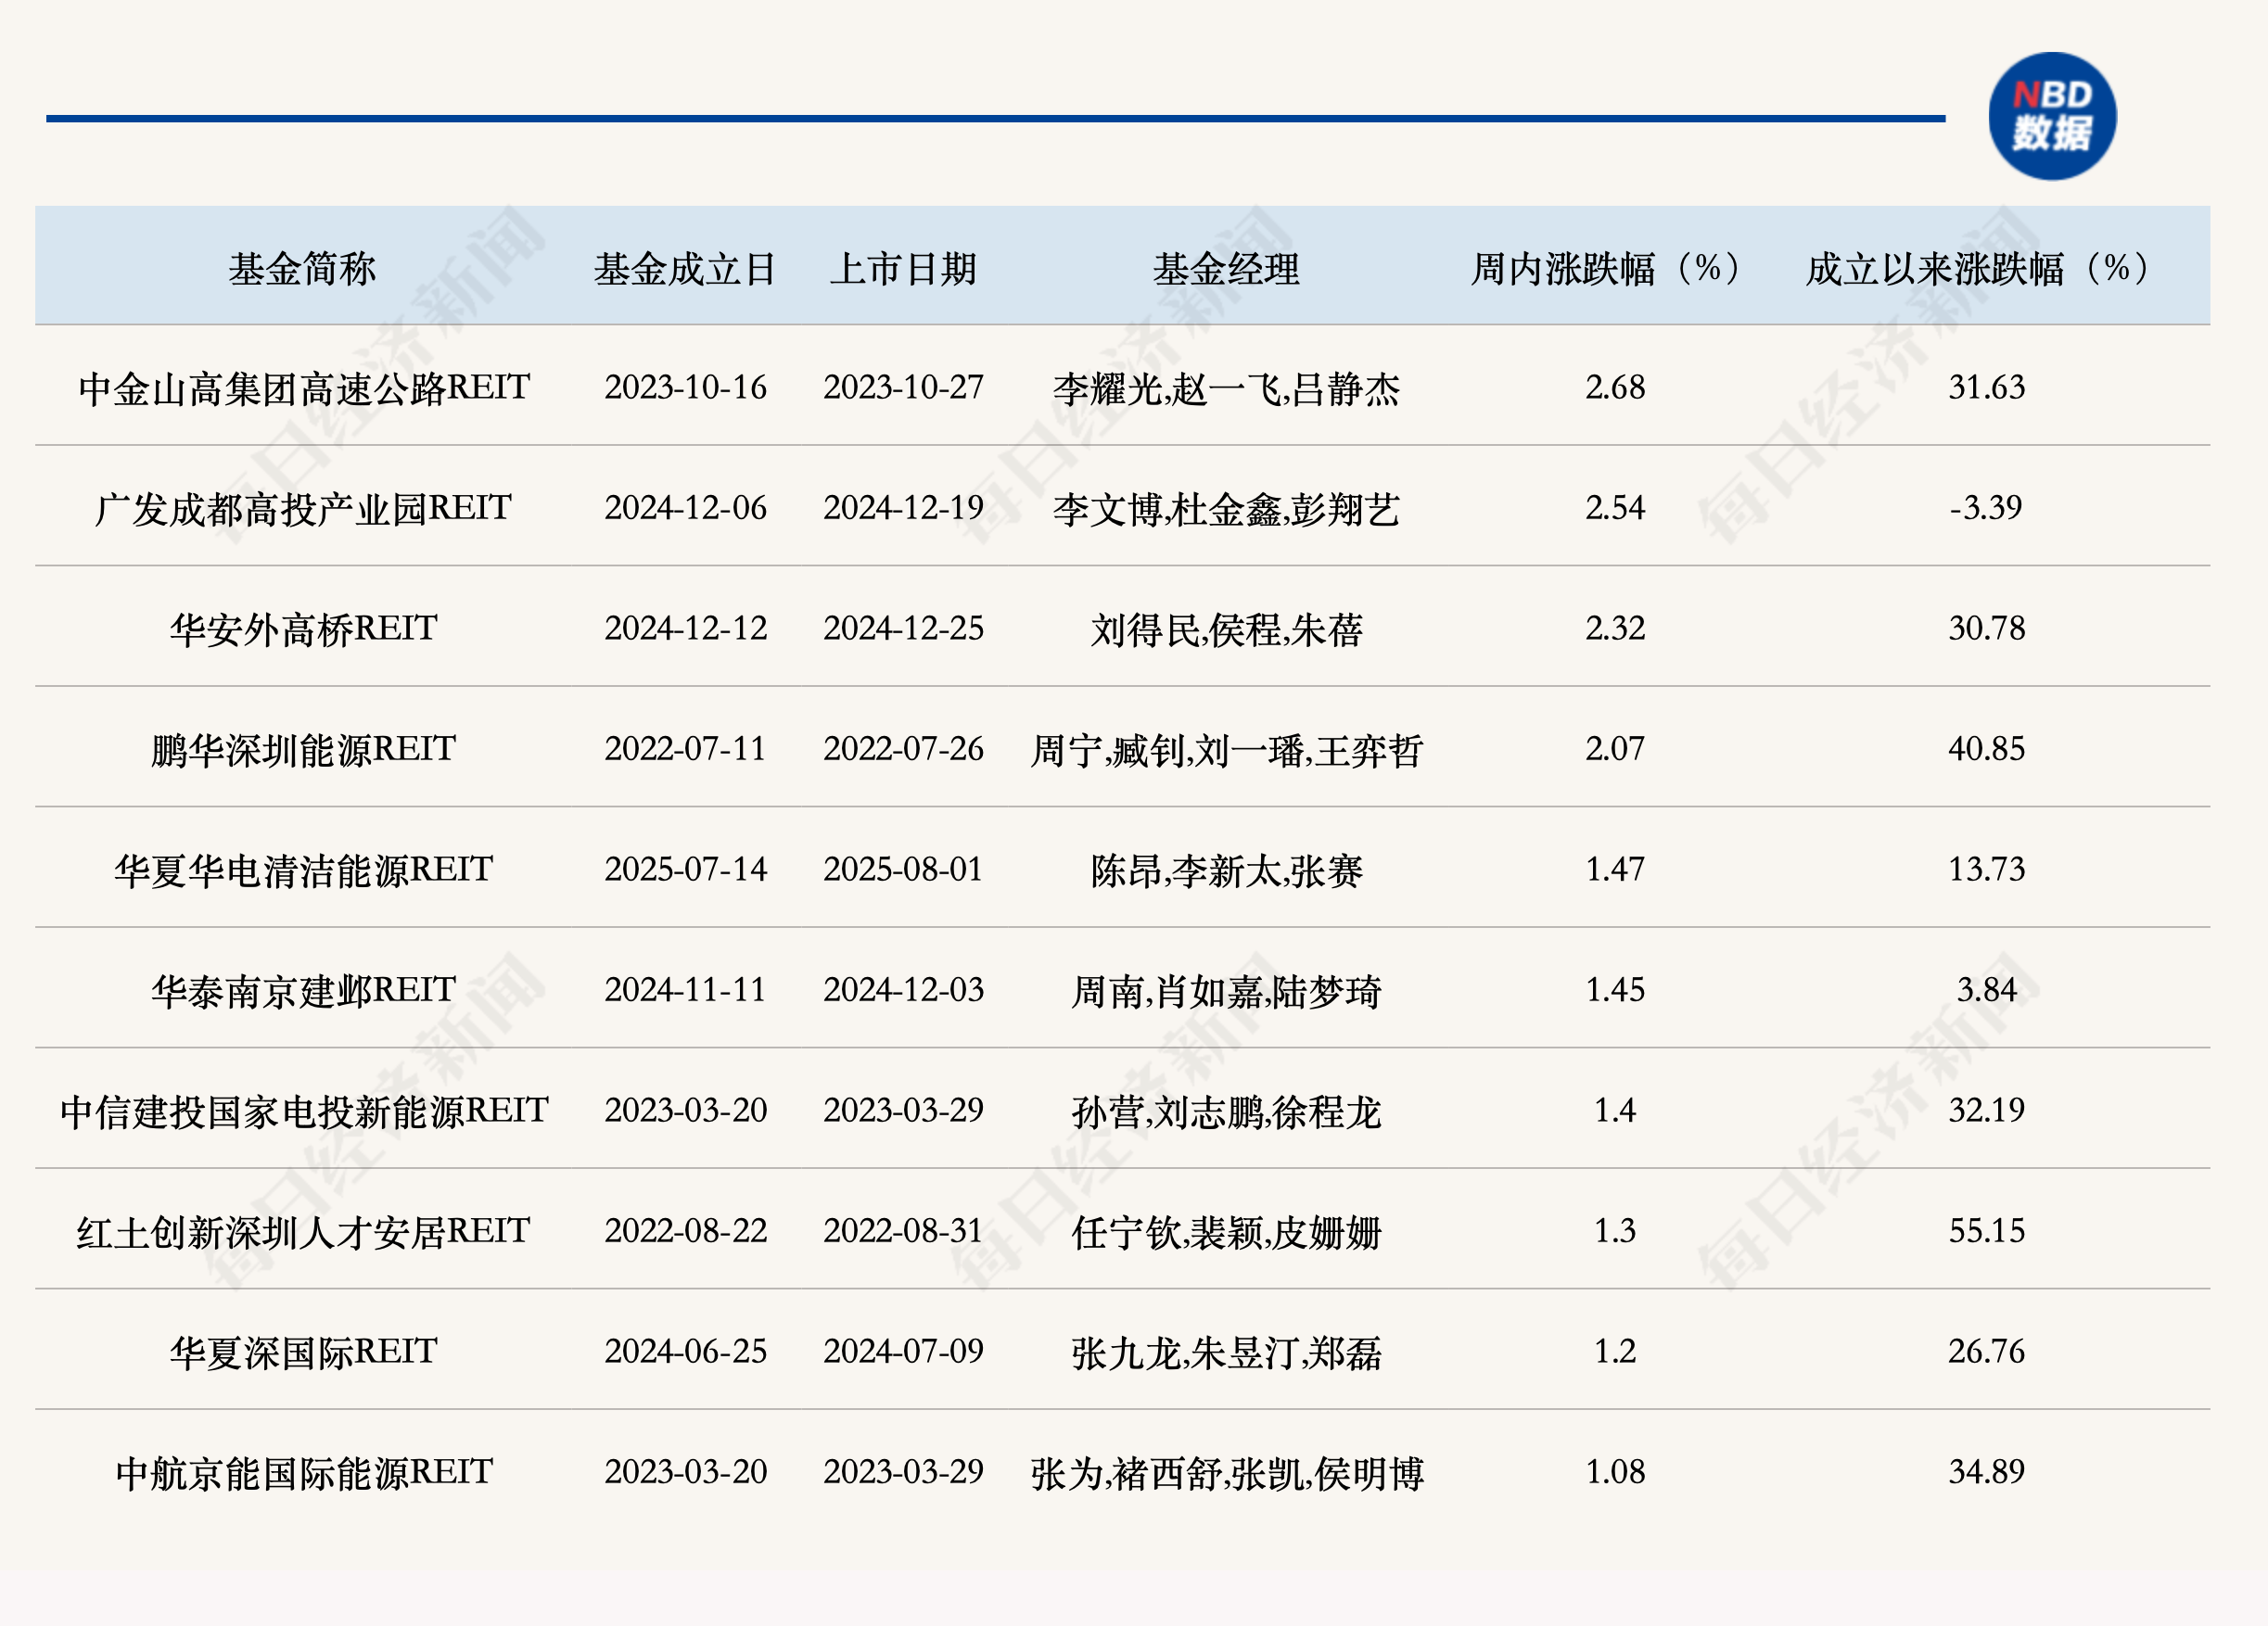Select since-inception value 55.15
Viewport: 2268px width, 1626px height.
1986,1231
